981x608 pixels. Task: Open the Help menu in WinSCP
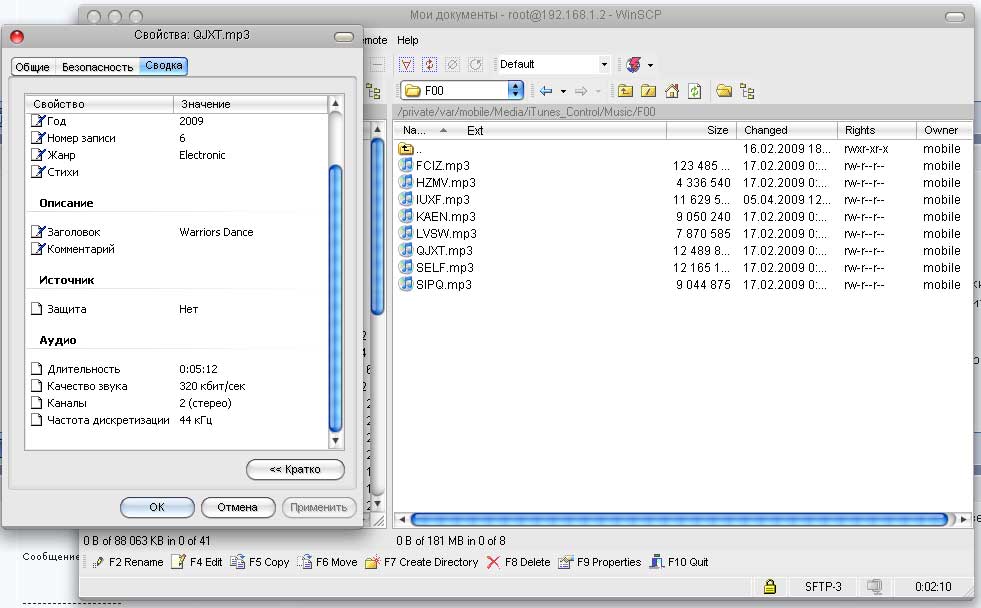click(408, 40)
